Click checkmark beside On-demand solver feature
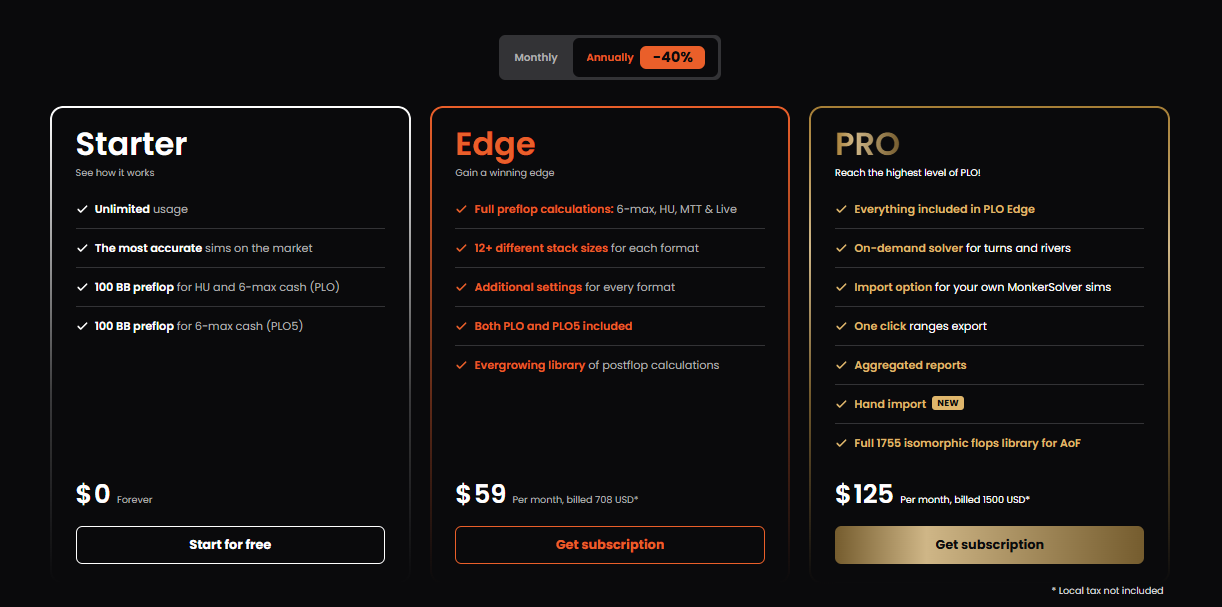 coord(841,248)
